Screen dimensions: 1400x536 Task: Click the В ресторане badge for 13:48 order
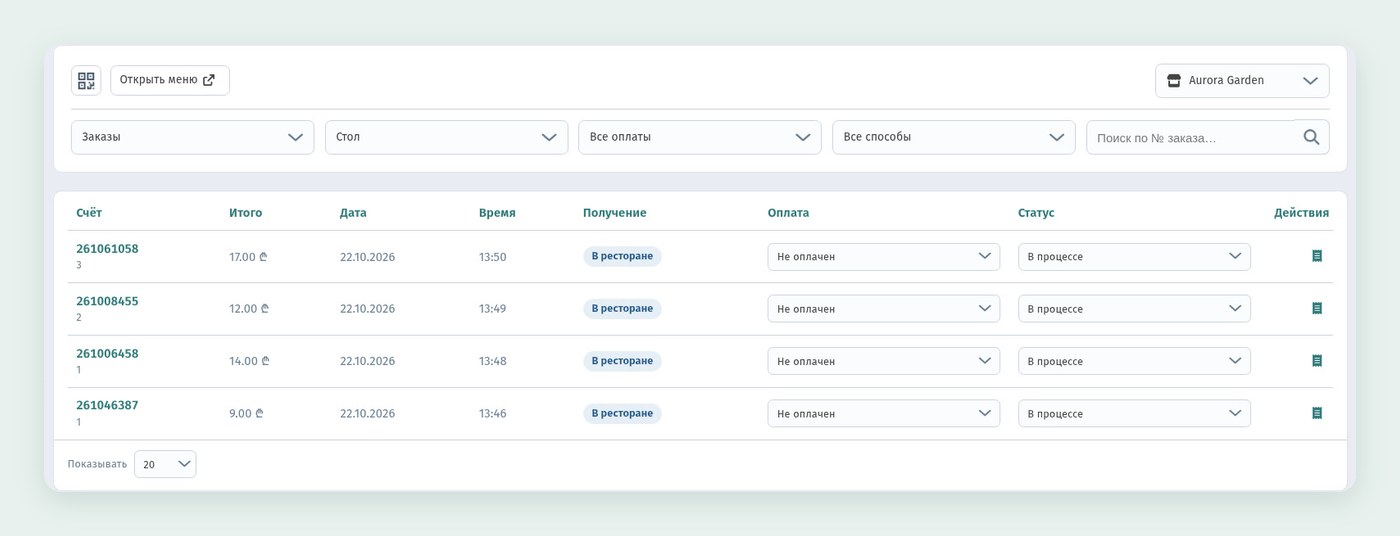point(622,360)
